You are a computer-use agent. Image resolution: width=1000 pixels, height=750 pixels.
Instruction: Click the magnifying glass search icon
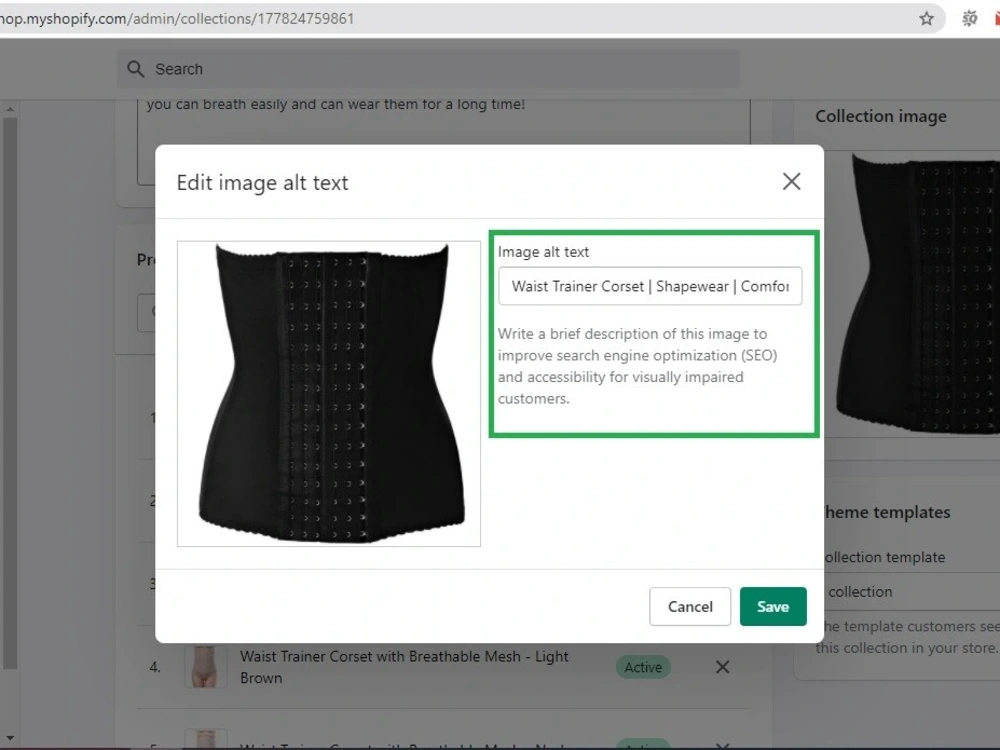tap(135, 69)
